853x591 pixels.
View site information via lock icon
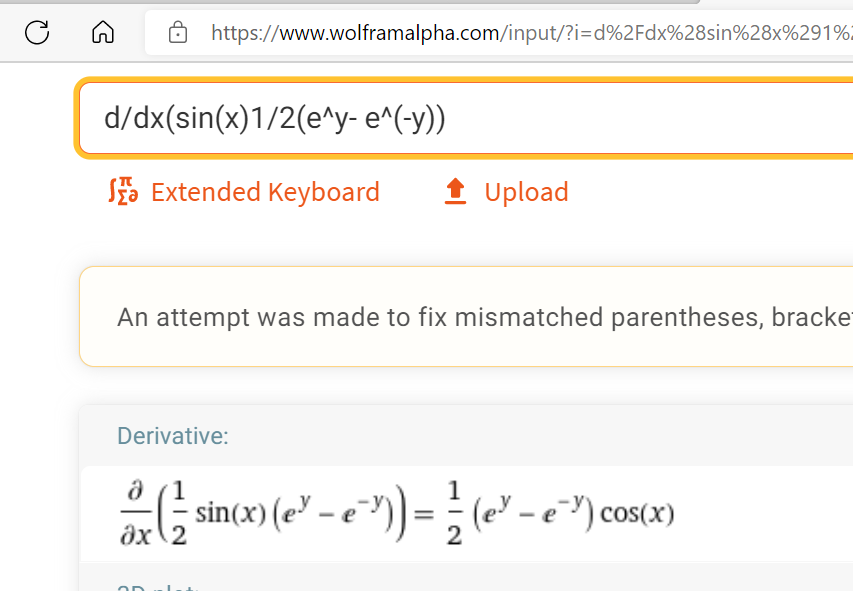click(178, 33)
